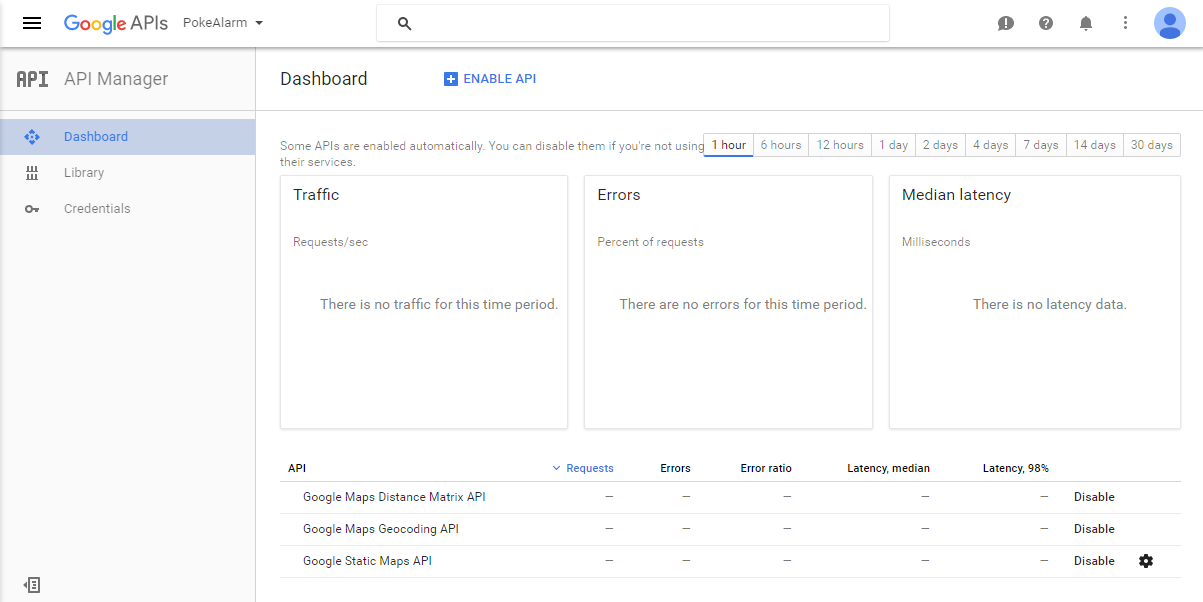
Task: Open the three-dot utilities menu
Action: 1126,23
